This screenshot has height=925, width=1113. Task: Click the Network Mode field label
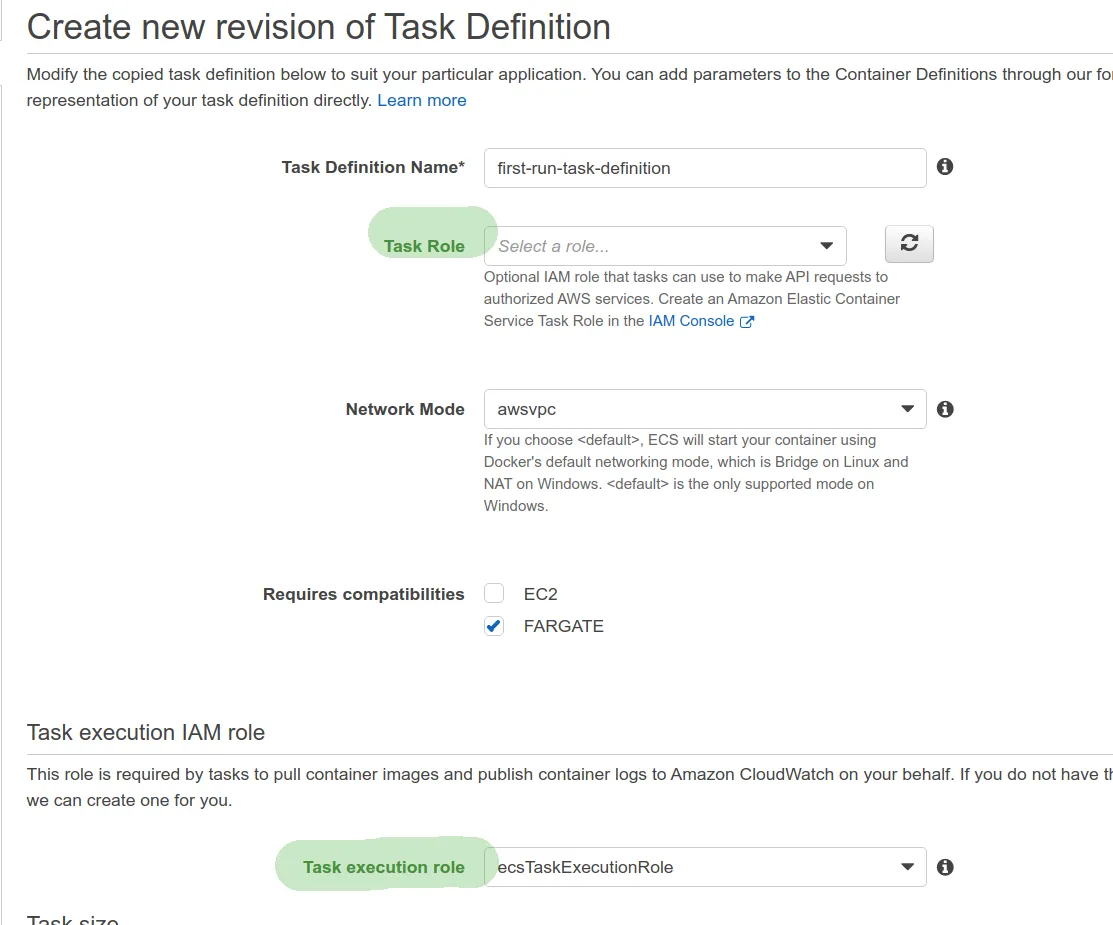point(405,409)
